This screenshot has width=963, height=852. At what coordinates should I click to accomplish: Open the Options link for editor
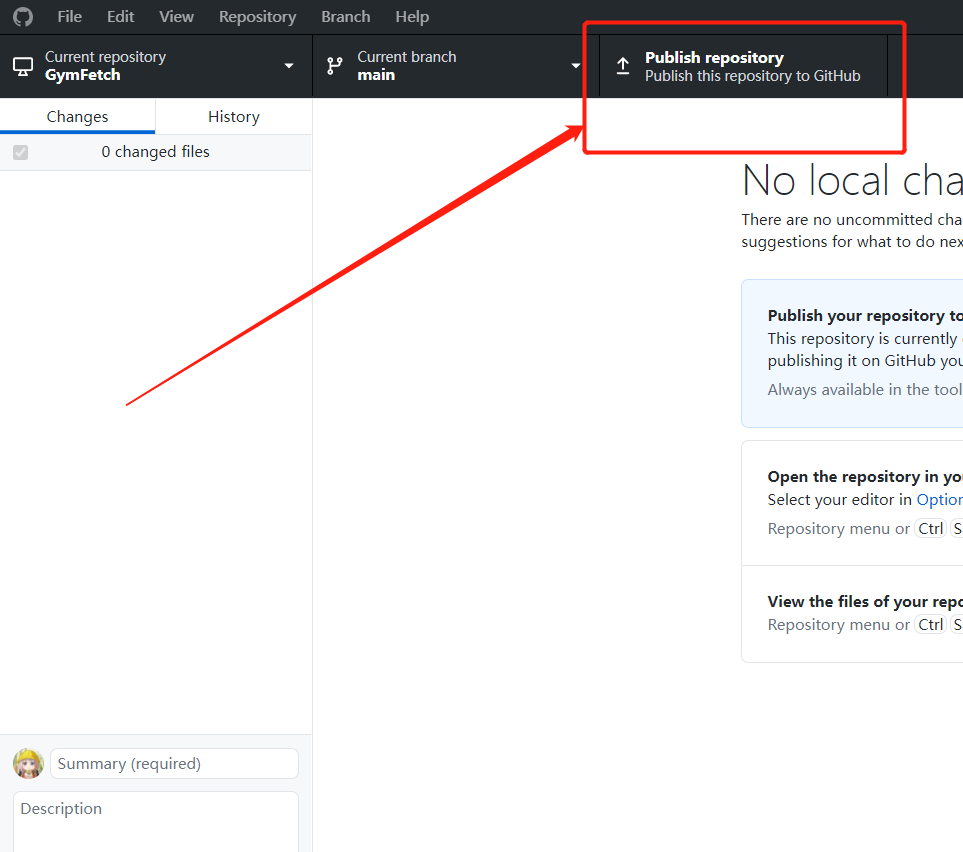click(x=940, y=499)
